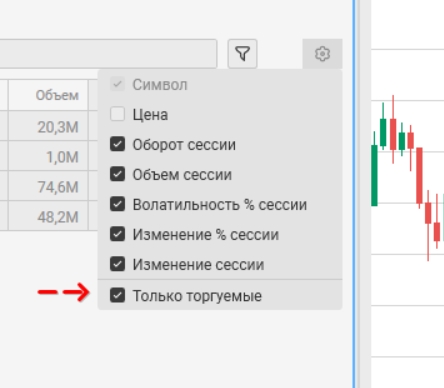Select the 20,3M volume cell

click(x=48, y=126)
